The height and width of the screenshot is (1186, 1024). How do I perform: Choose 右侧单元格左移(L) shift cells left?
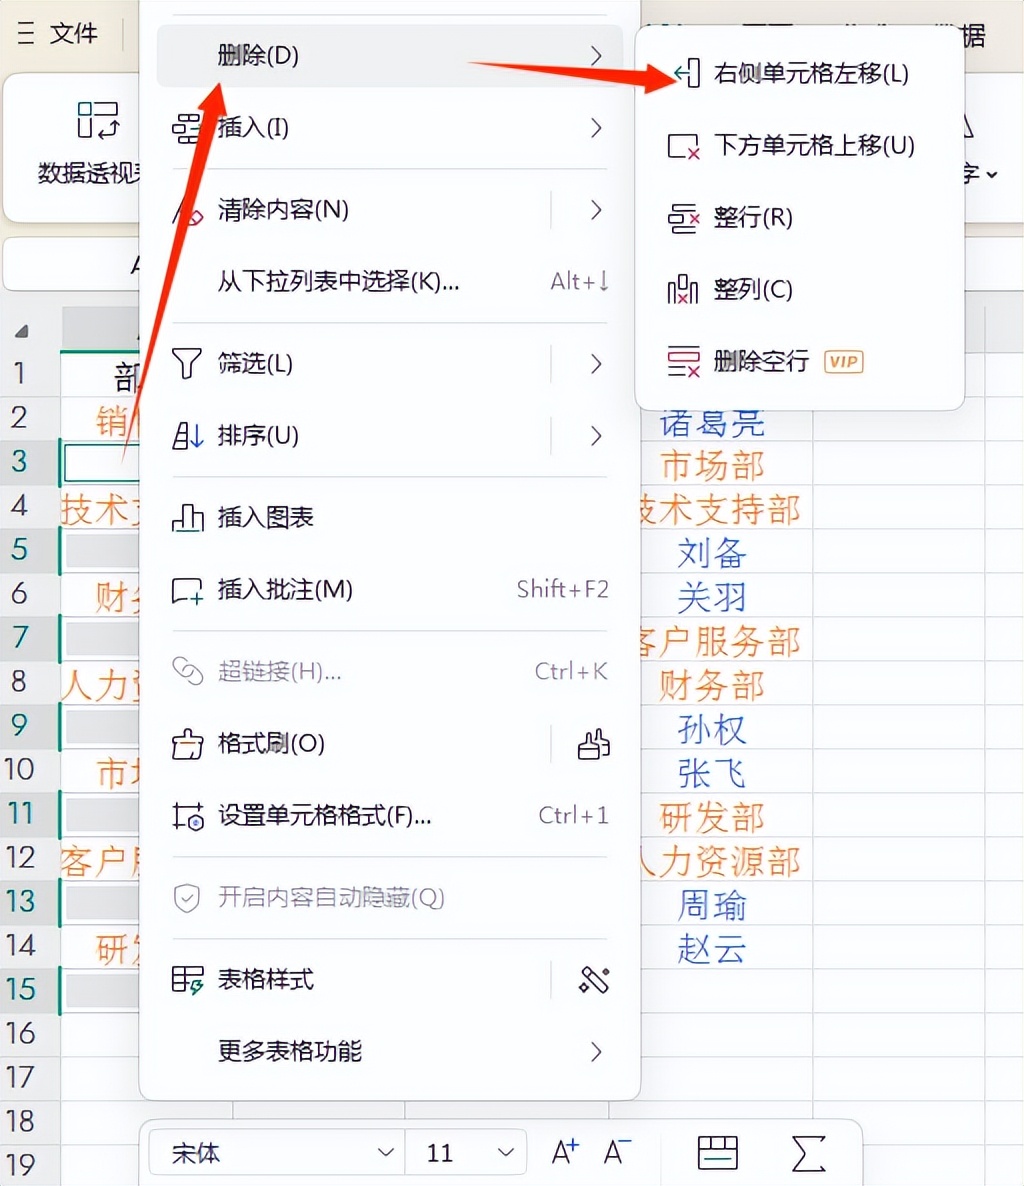[x=799, y=73]
